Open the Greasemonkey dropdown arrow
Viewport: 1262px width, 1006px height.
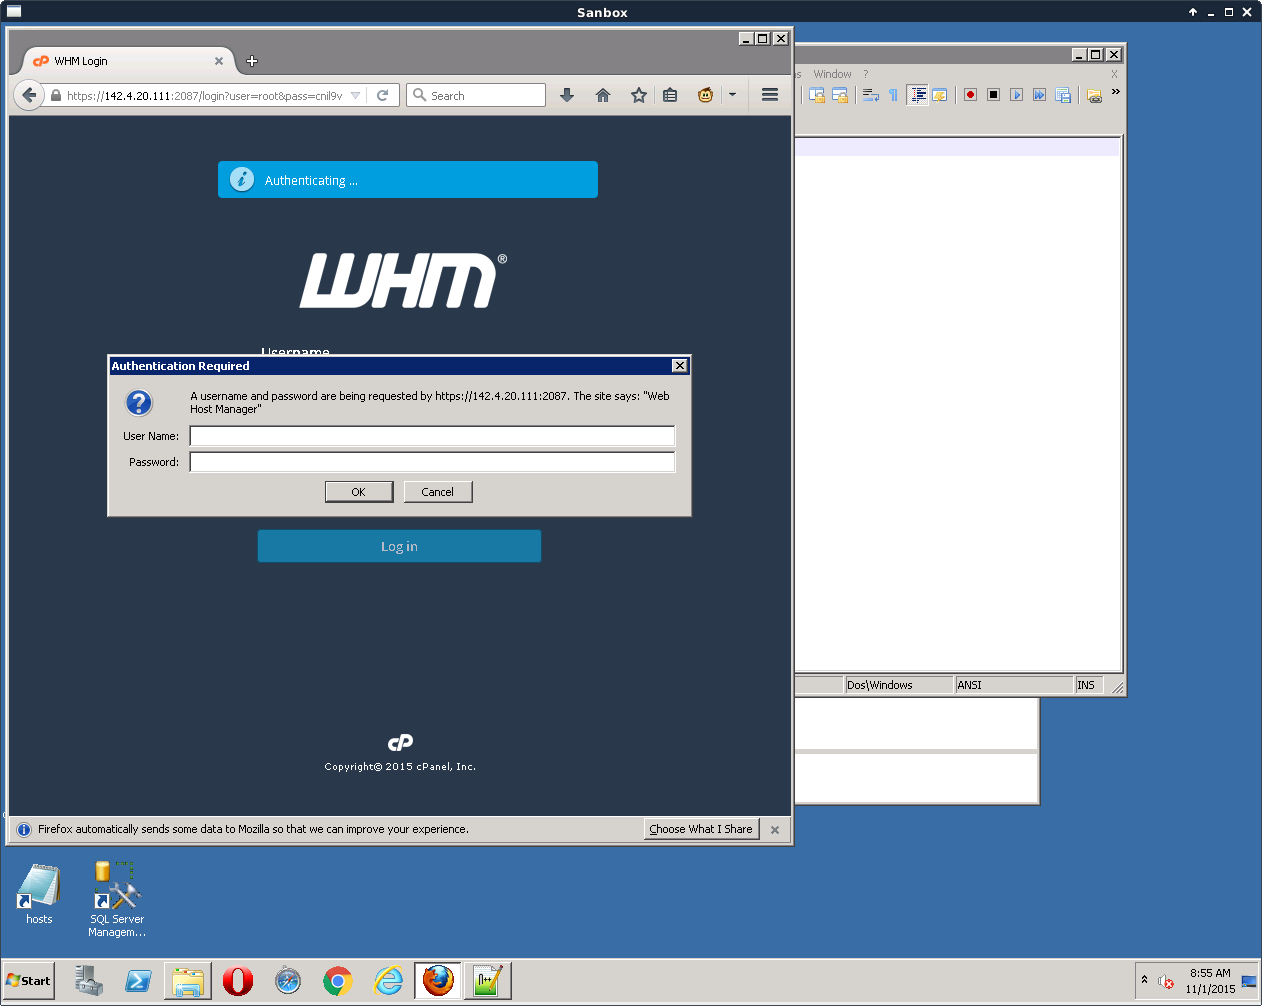pos(732,95)
